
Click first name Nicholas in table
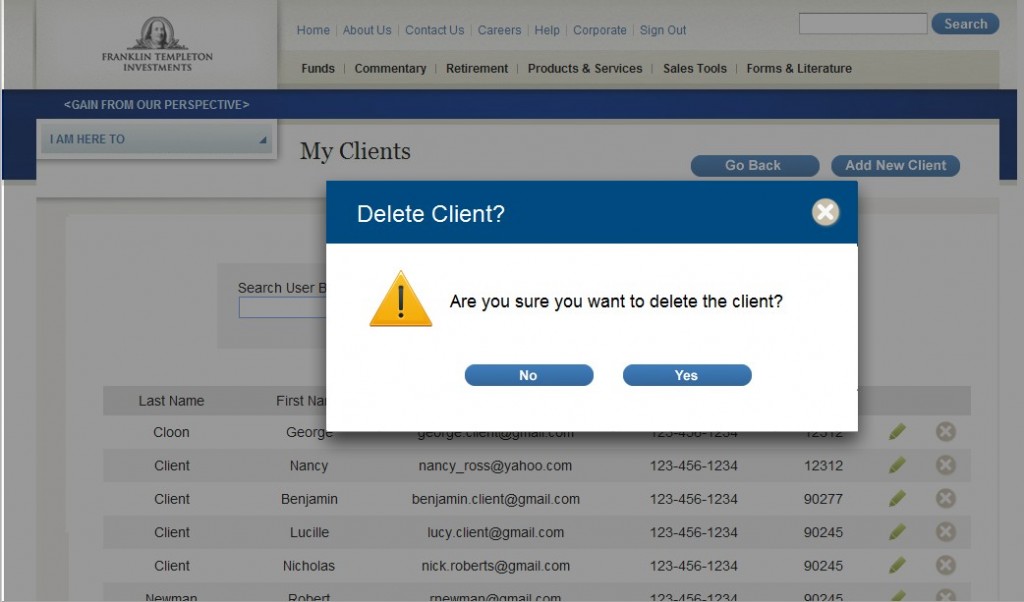click(309, 565)
